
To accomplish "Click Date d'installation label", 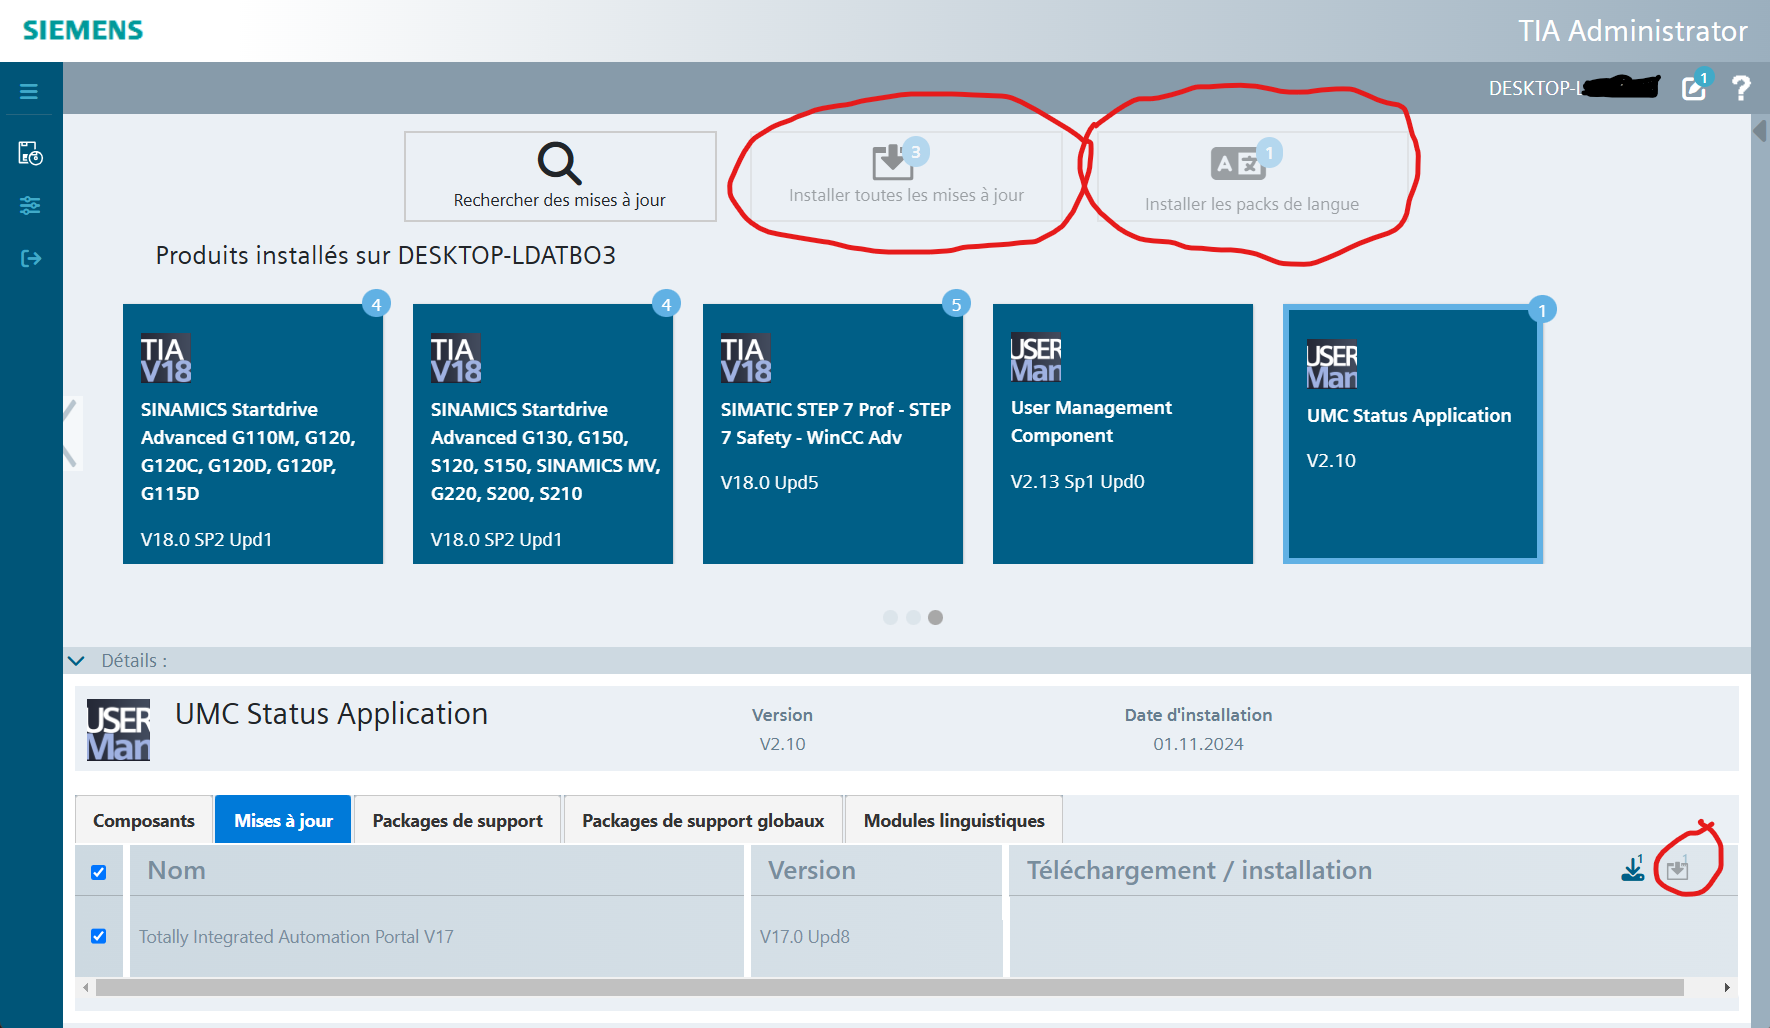I will coord(1198,715).
